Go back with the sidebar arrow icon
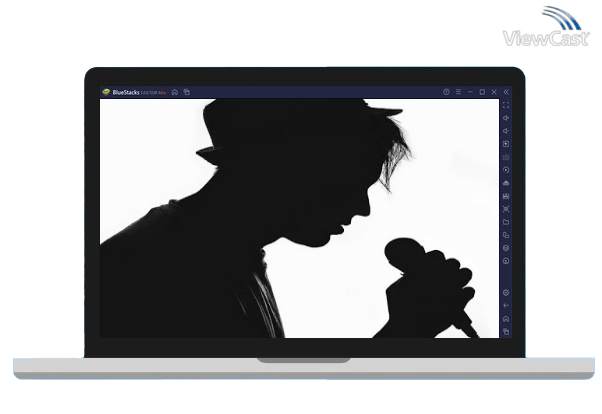Screen dimensions: 602x414 [x=506, y=306]
